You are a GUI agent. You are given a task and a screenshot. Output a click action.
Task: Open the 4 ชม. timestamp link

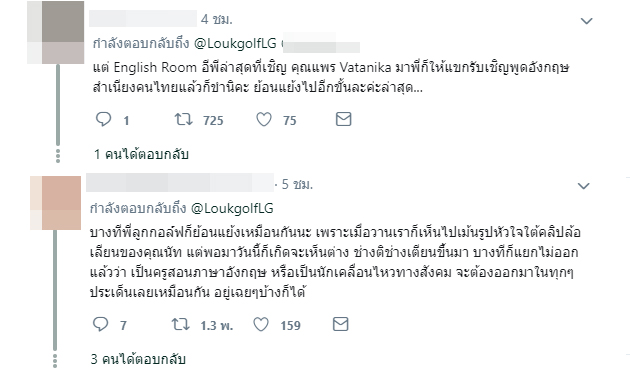(217, 19)
